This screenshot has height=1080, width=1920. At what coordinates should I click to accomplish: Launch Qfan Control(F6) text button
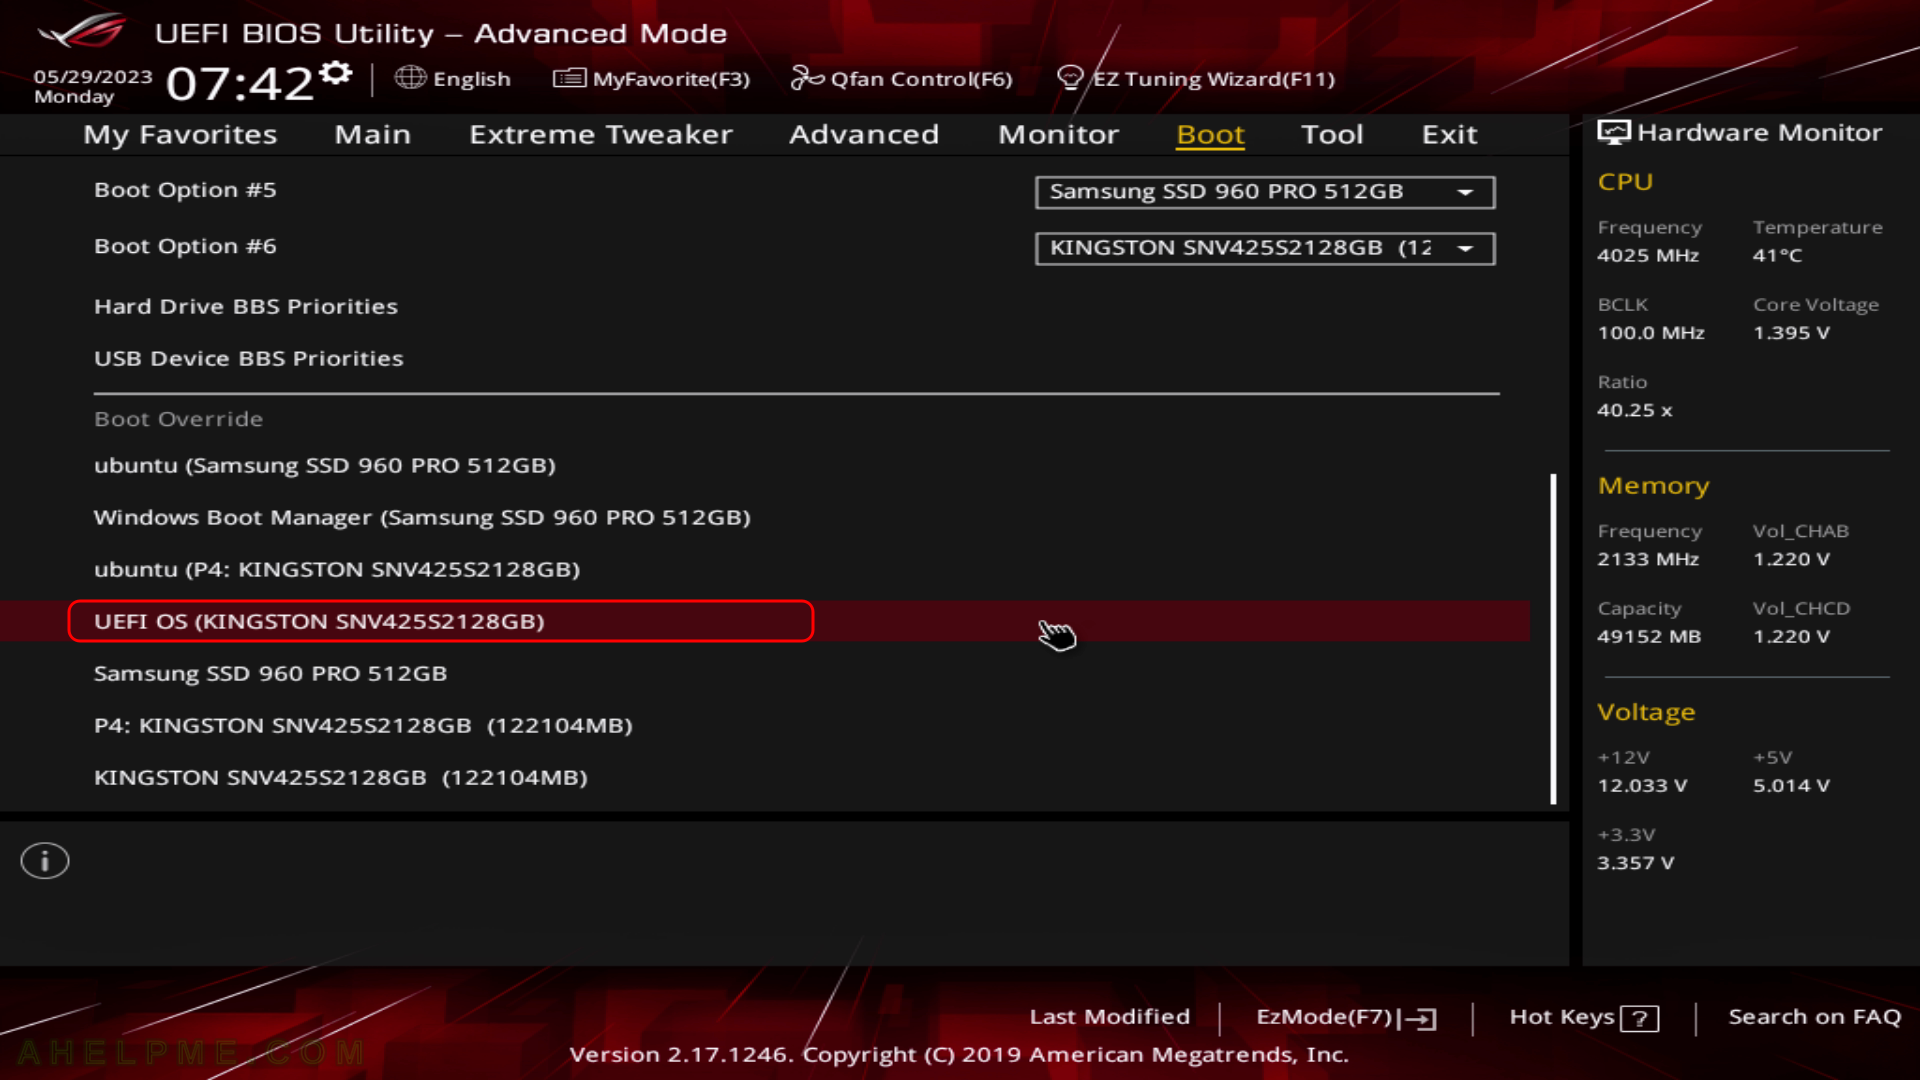[921, 79]
